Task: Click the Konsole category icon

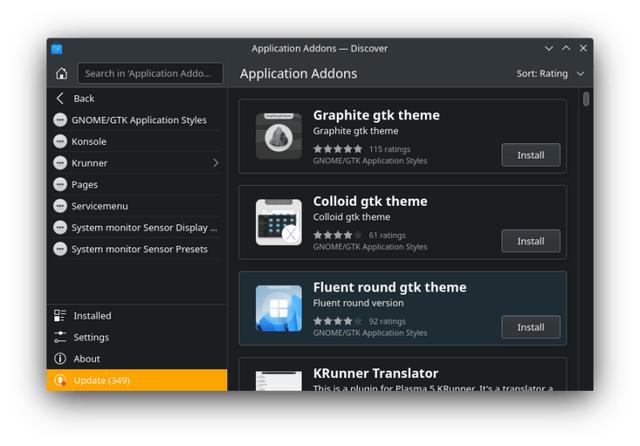Action: tap(60, 141)
